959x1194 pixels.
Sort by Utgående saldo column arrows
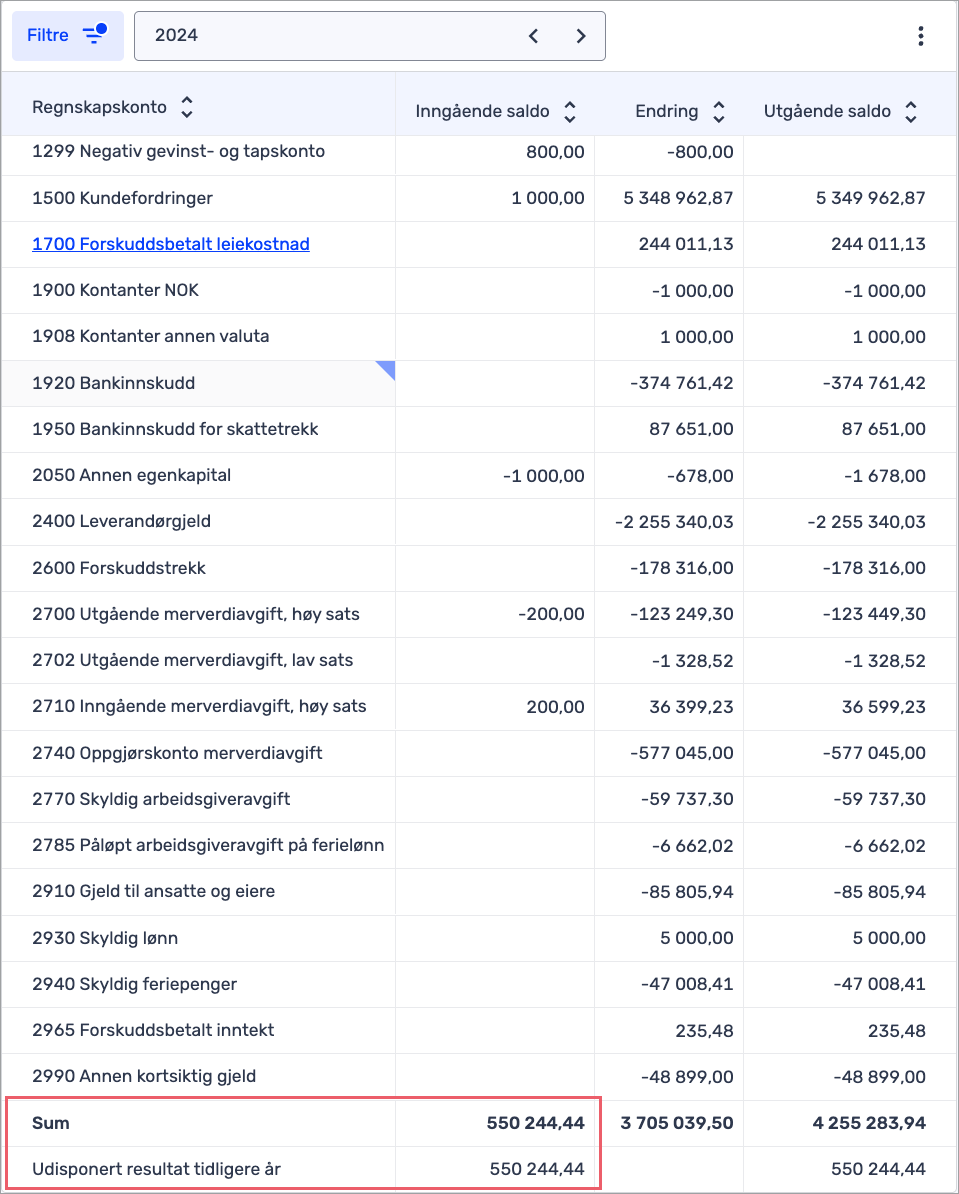click(910, 112)
